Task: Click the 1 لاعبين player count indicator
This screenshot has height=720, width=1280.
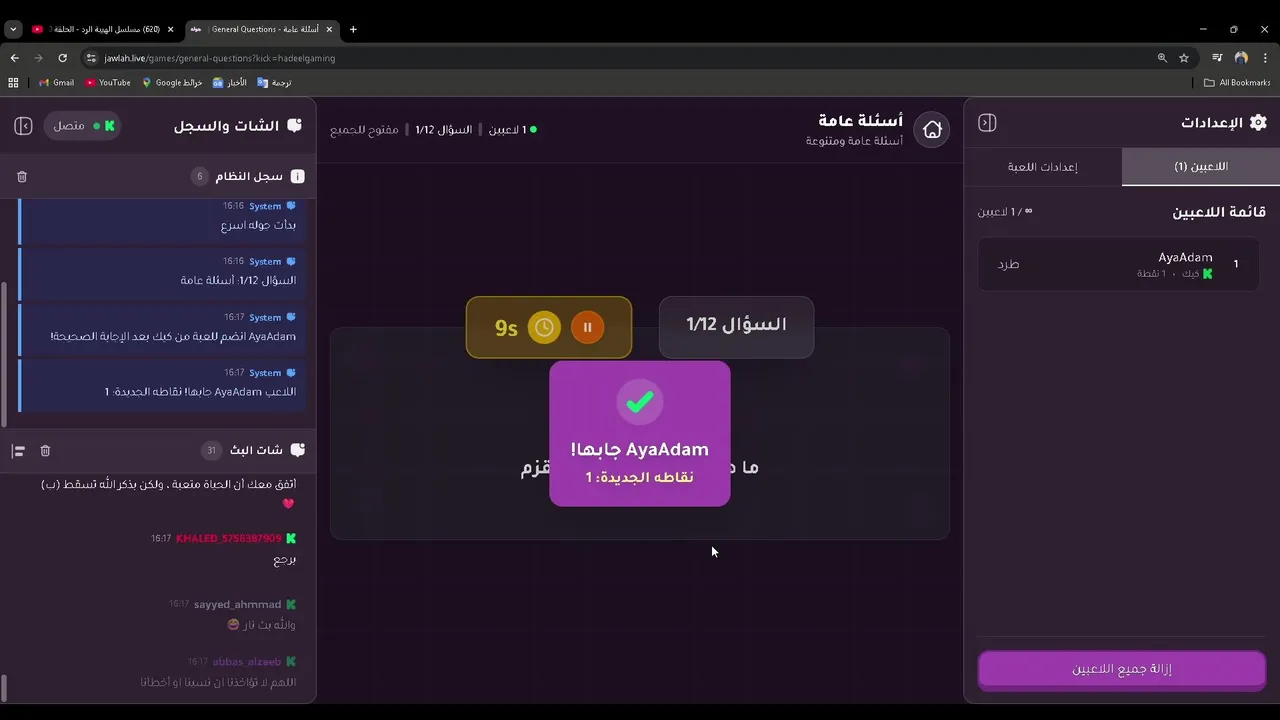Action: pyautogui.click(x=512, y=130)
